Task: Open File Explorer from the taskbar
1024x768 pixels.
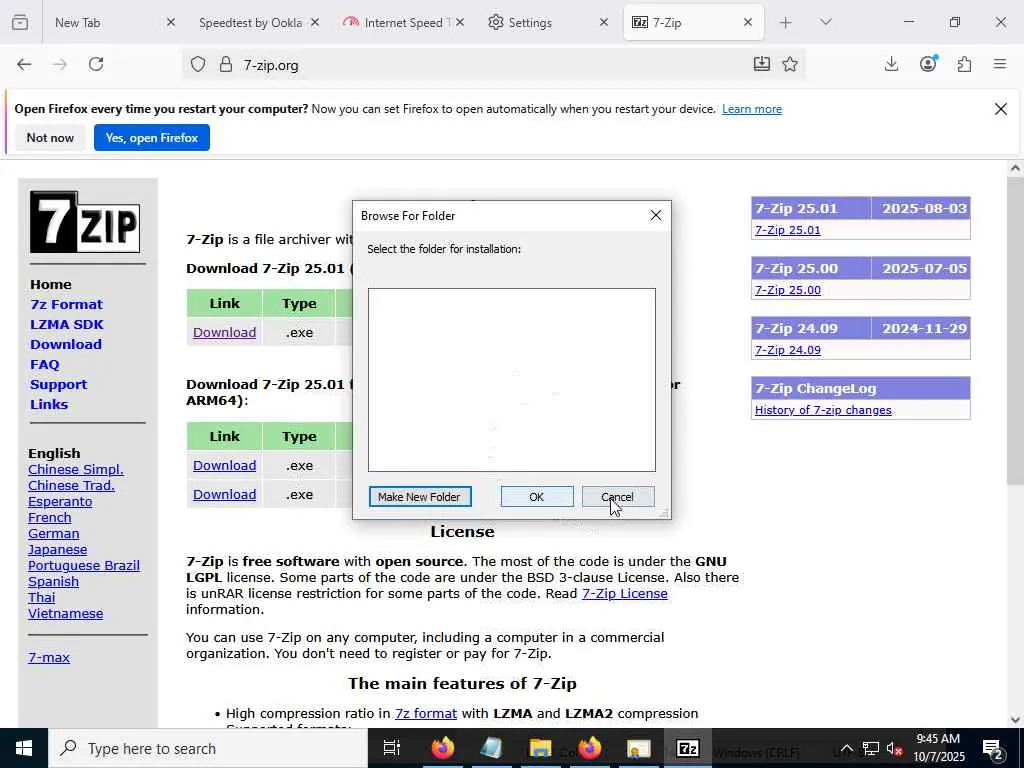Action: (540, 748)
